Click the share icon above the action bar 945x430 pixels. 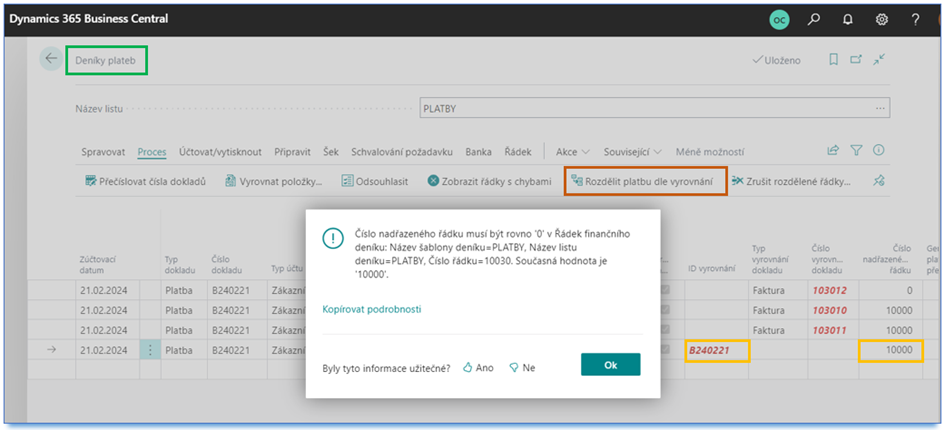coord(833,151)
